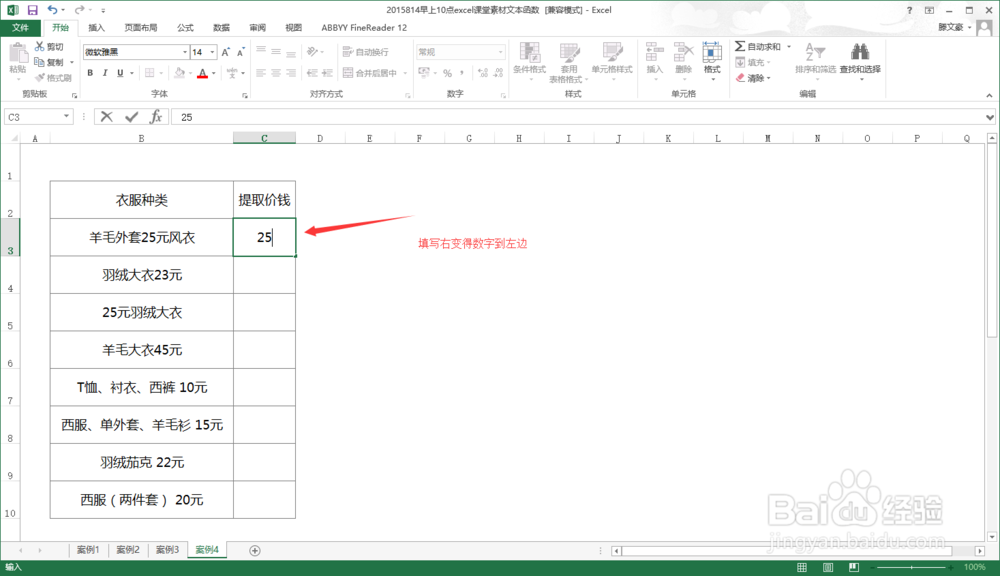Screen dimensions: 1000x576
Task: Toggle italic formatting
Action: point(104,72)
